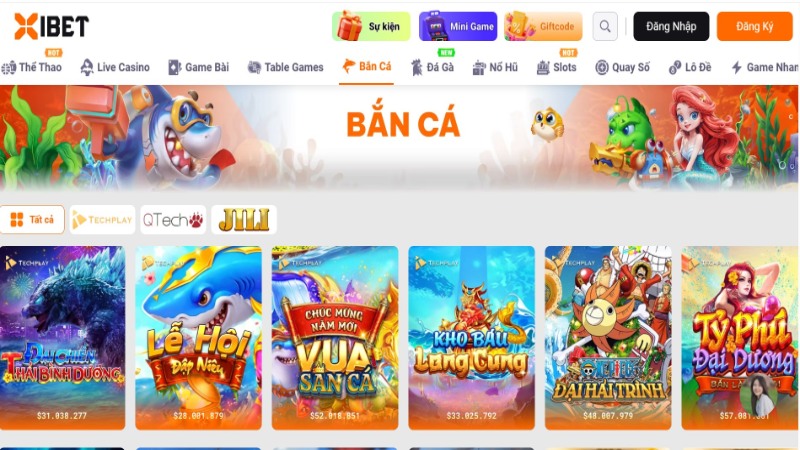
Task: Filter games by QTech provider
Action: click(173, 219)
